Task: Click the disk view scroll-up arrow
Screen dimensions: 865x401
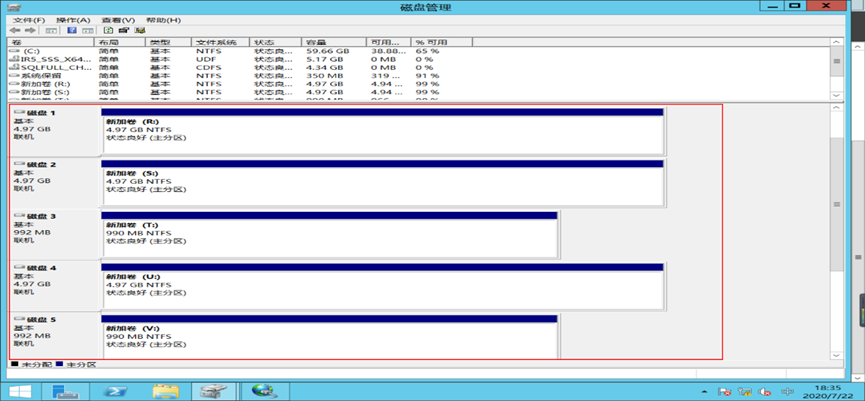Action: [837, 108]
